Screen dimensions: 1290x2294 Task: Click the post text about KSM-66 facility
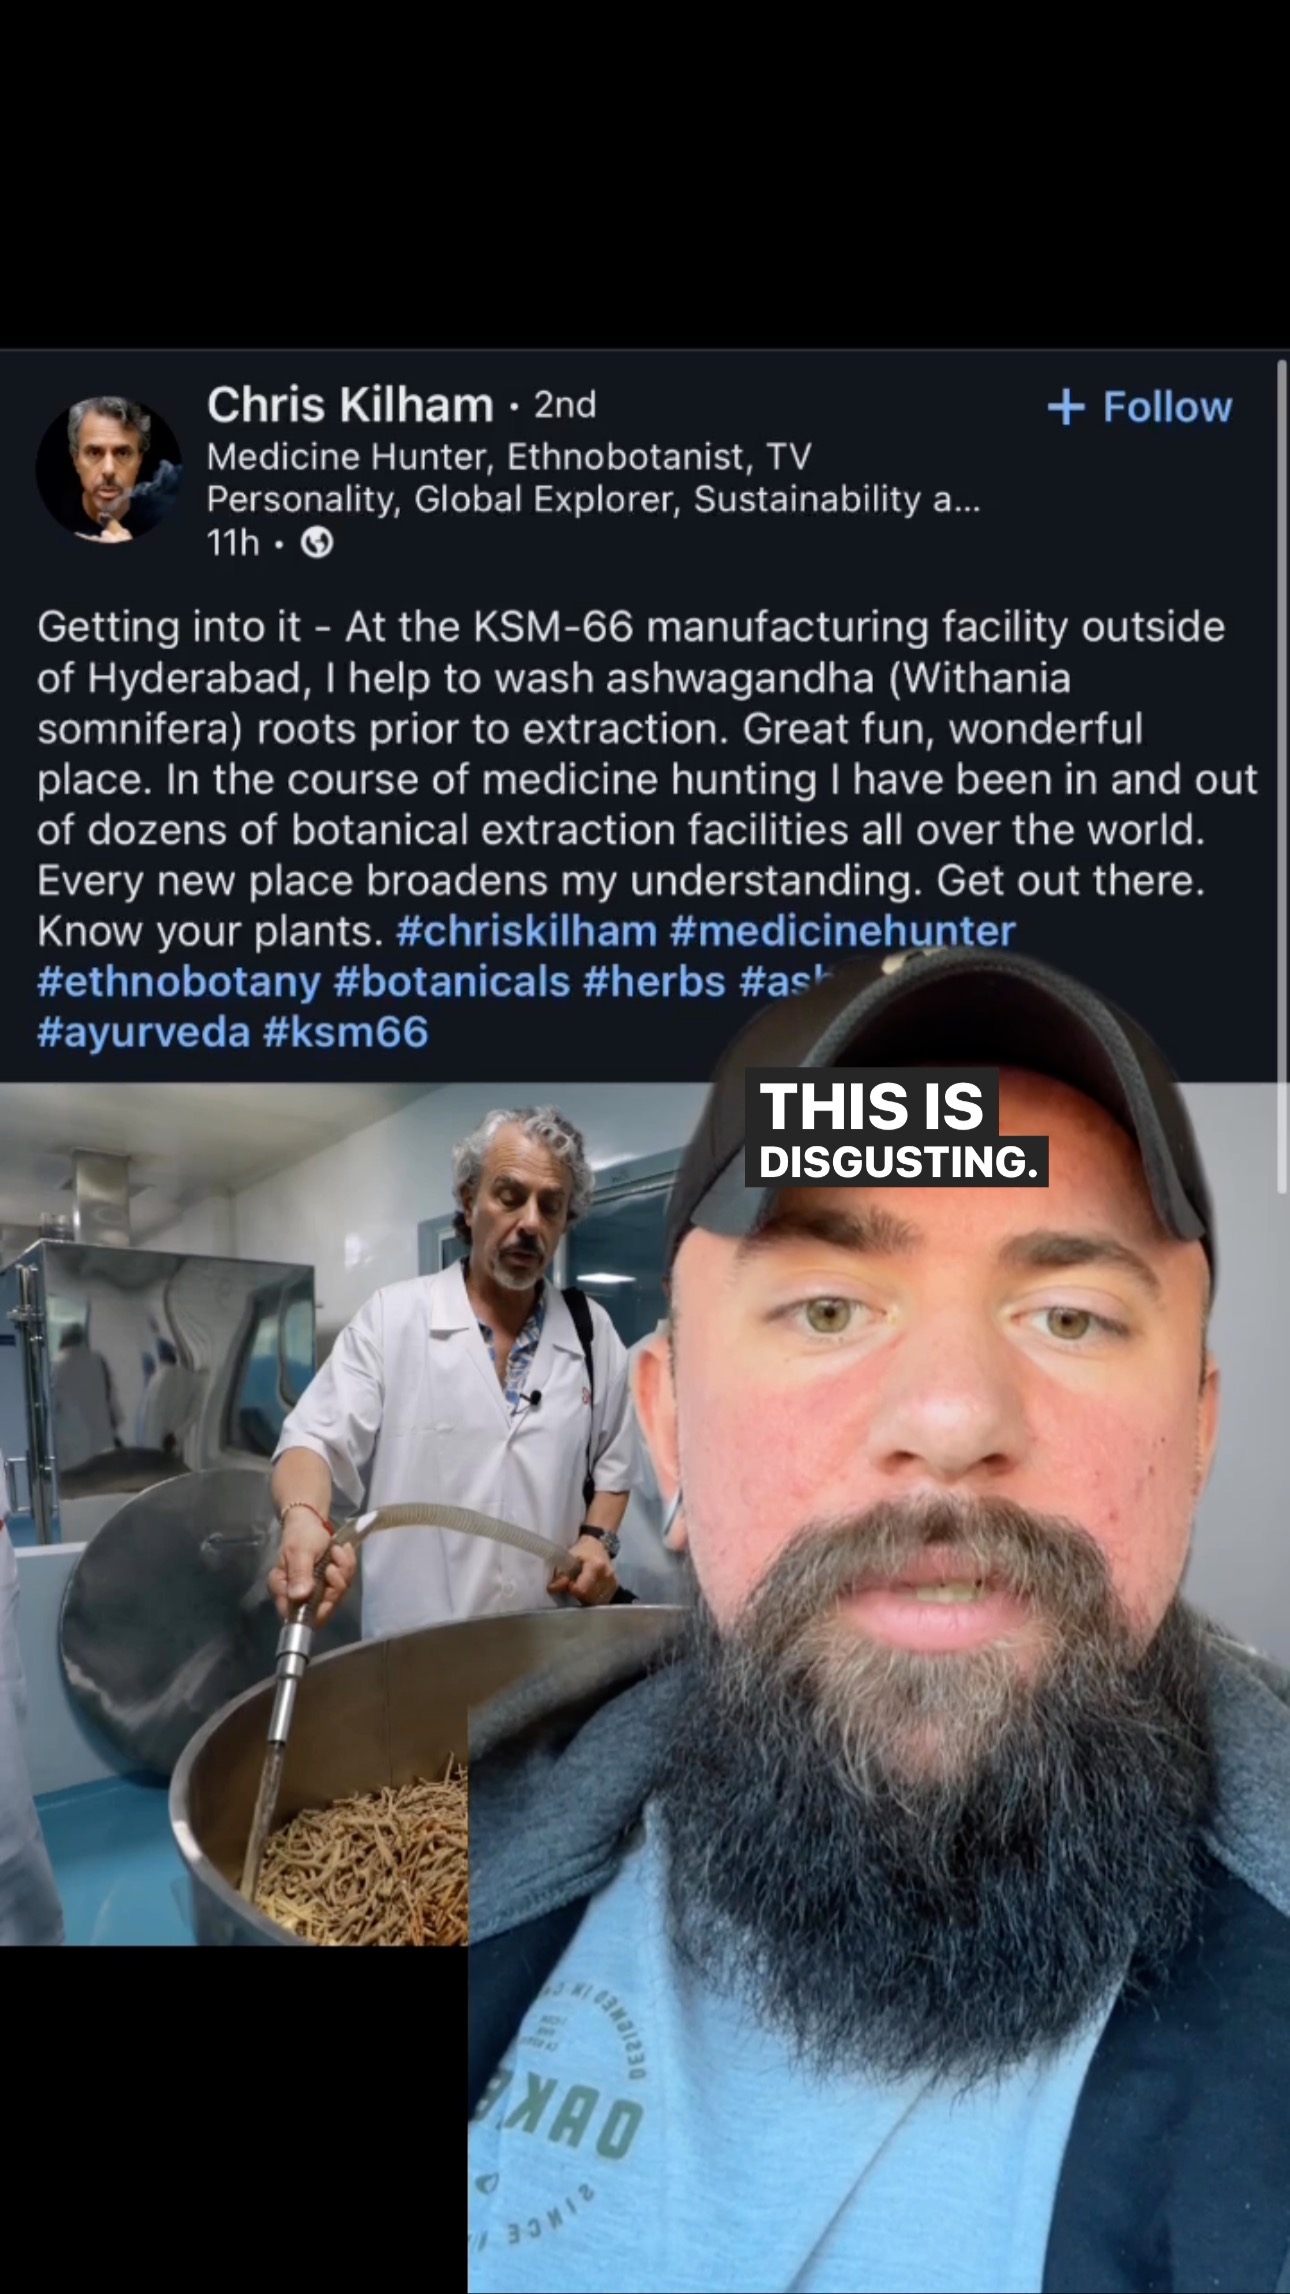(x=645, y=778)
